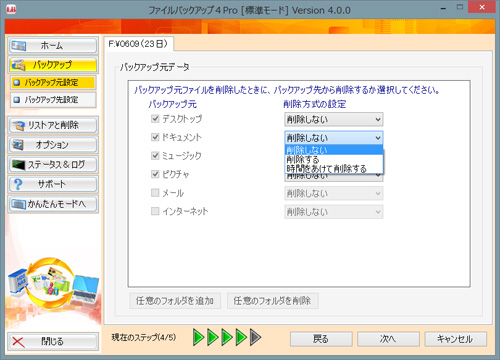
Task: Check the インターネット checkbox
Action: tap(155, 211)
